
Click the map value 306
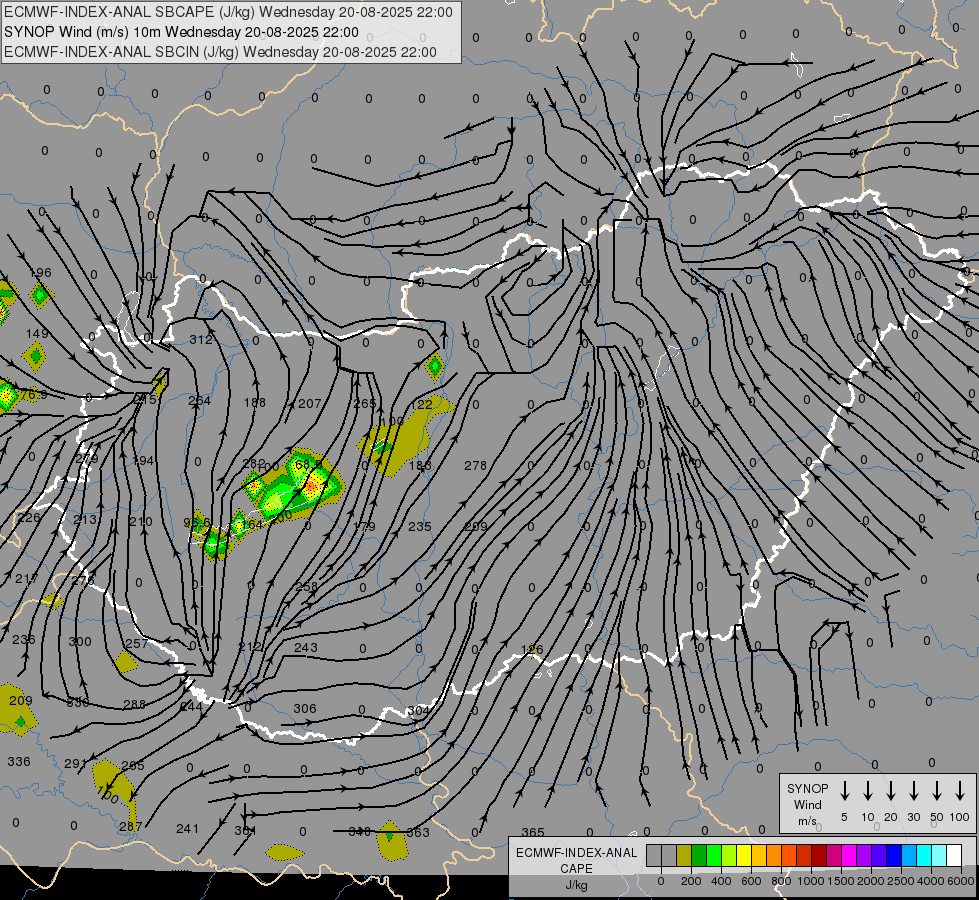tap(305, 709)
